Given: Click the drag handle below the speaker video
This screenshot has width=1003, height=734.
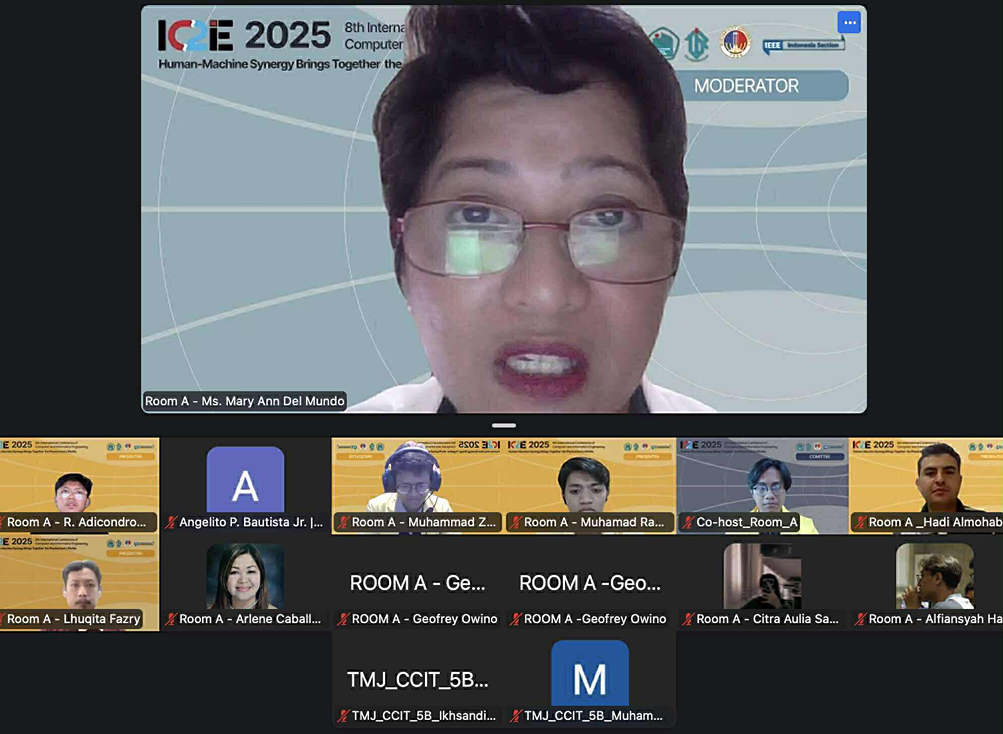Looking at the screenshot, I should (504, 426).
